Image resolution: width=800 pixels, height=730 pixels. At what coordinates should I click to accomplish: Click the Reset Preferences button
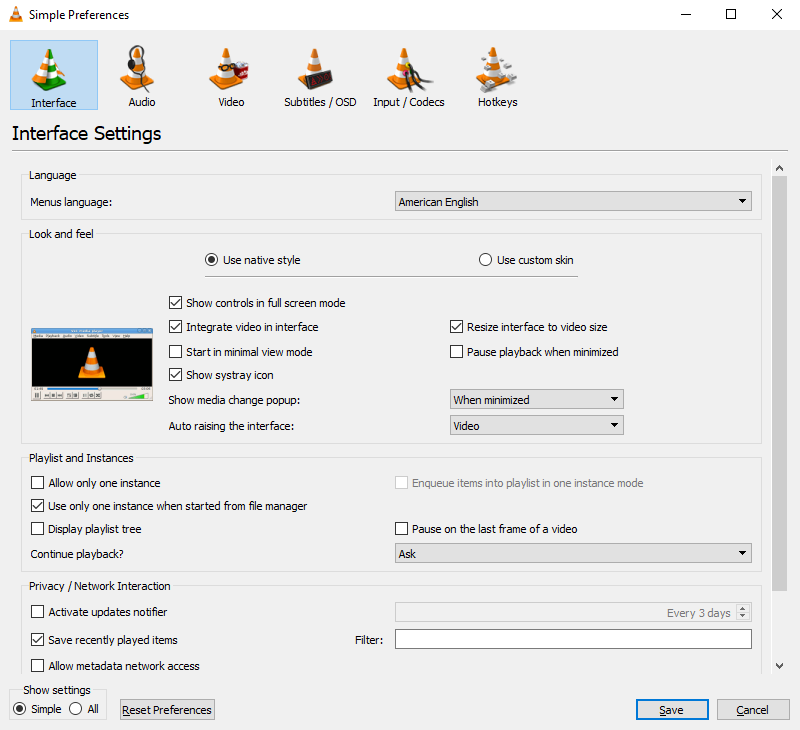point(167,710)
